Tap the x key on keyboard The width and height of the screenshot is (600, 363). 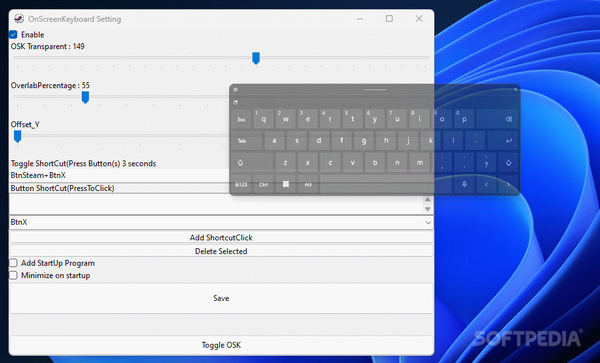308,163
